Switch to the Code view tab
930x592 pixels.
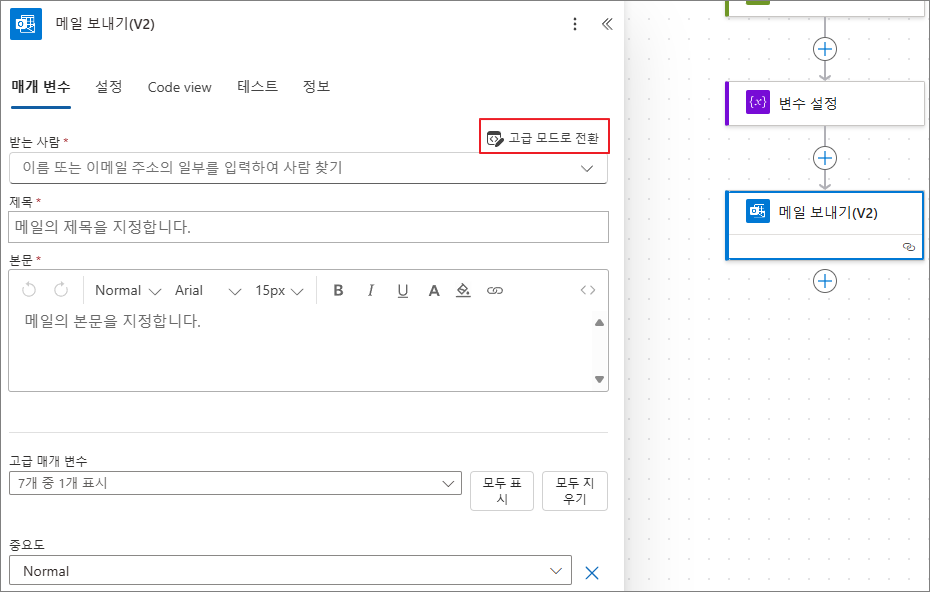(x=179, y=87)
